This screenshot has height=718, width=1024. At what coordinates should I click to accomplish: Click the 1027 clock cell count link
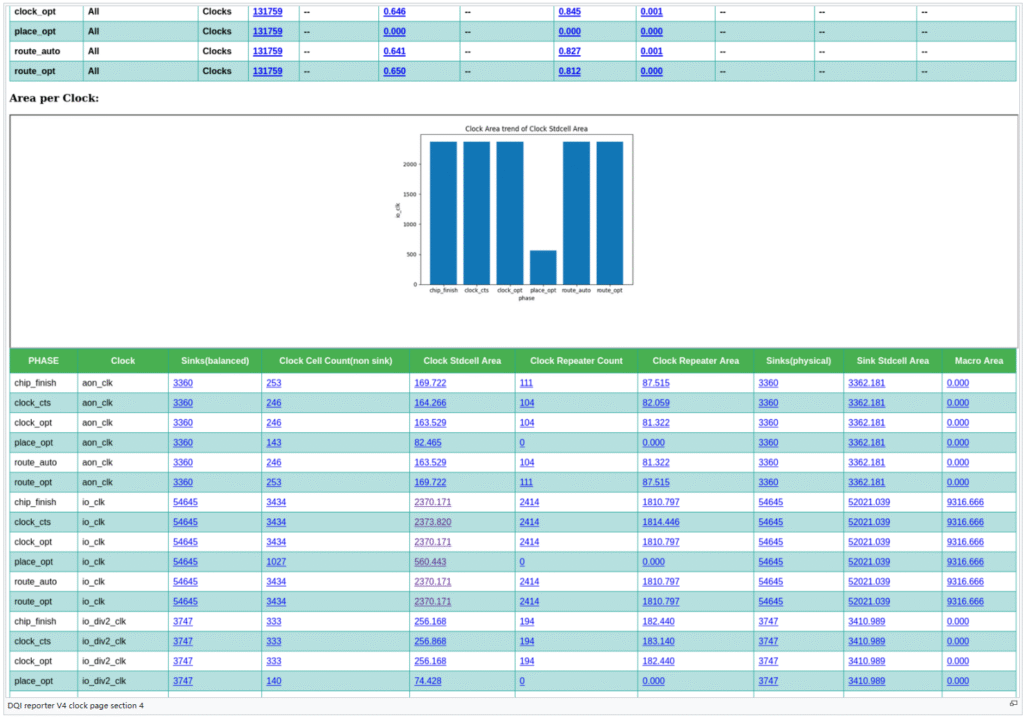276,562
